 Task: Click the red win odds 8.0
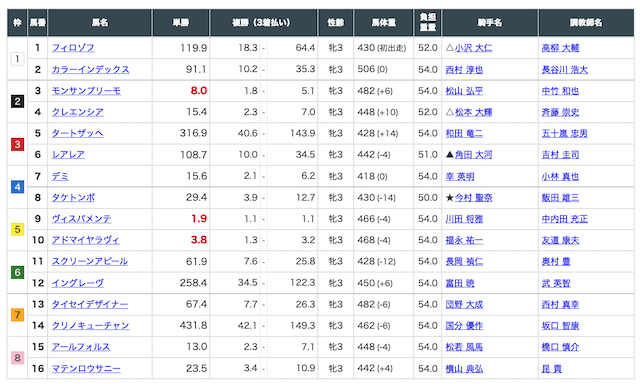pos(199,91)
